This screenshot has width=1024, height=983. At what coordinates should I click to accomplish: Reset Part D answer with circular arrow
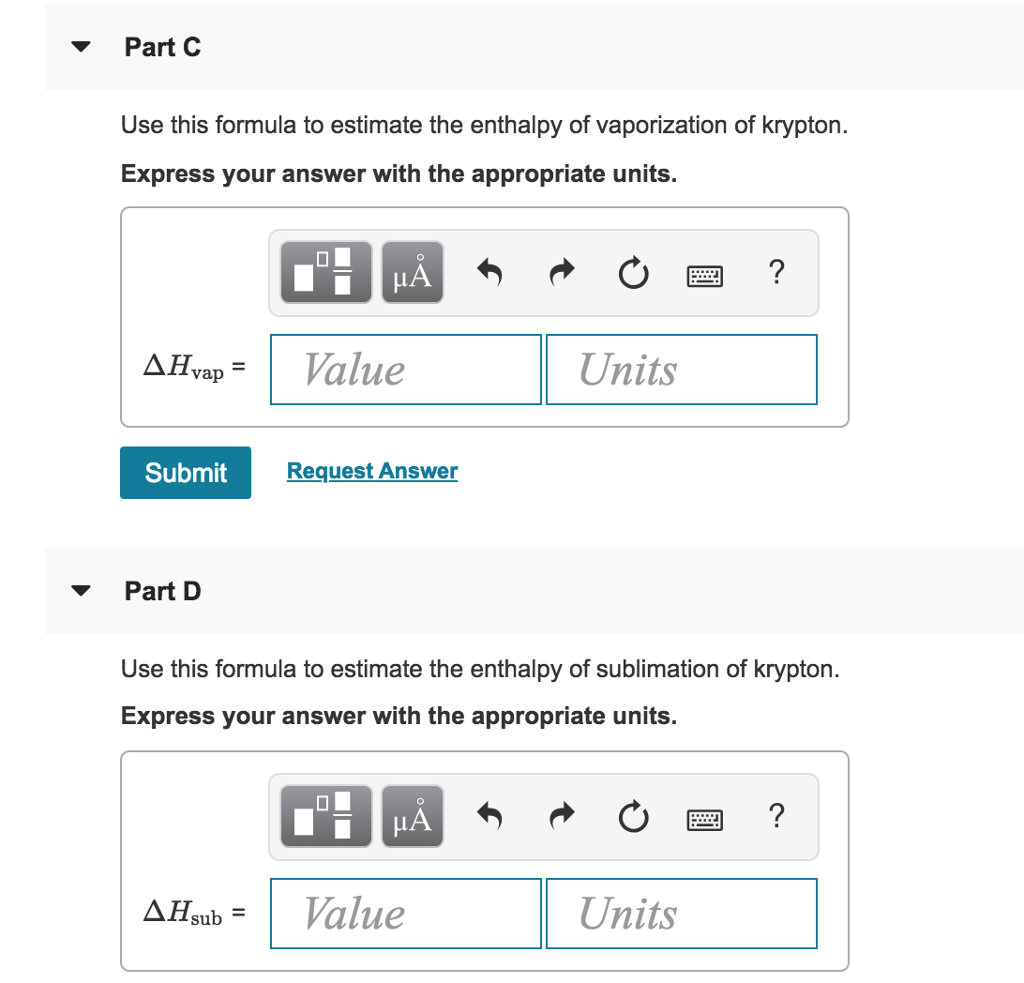point(633,817)
